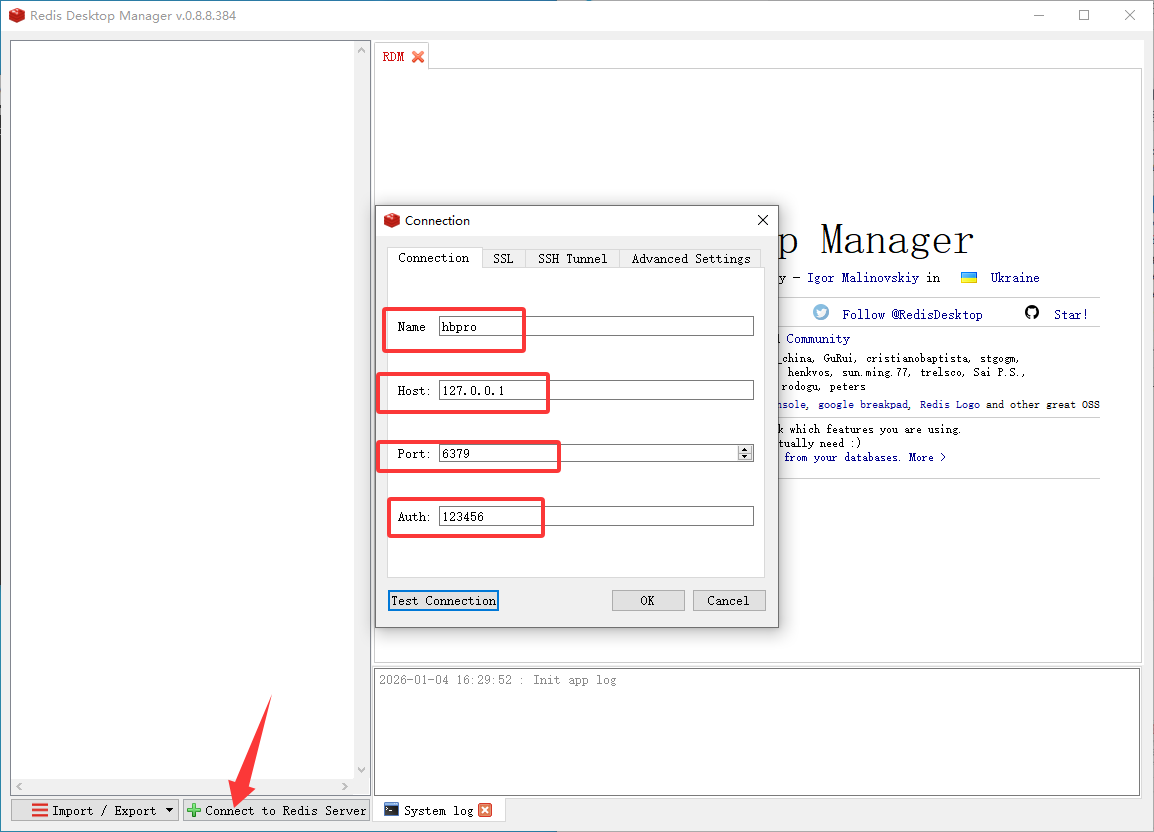The height and width of the screenshot is (832, 1154).
Task: Select the System log tab
Action: [x=438, y=810]
